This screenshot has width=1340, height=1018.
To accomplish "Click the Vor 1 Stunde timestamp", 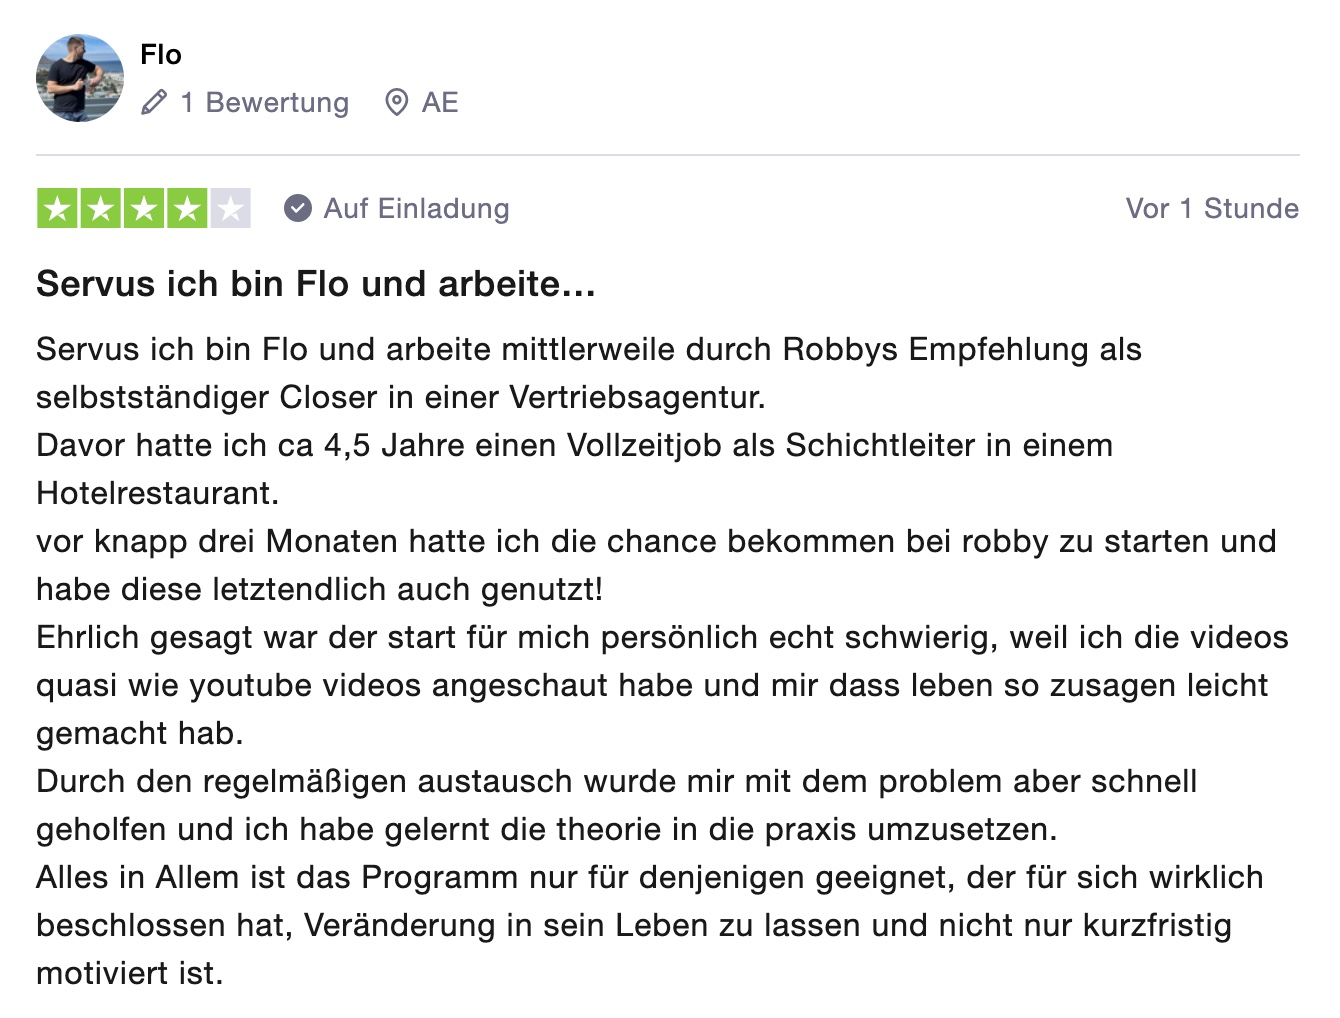I will (1212, 208).
